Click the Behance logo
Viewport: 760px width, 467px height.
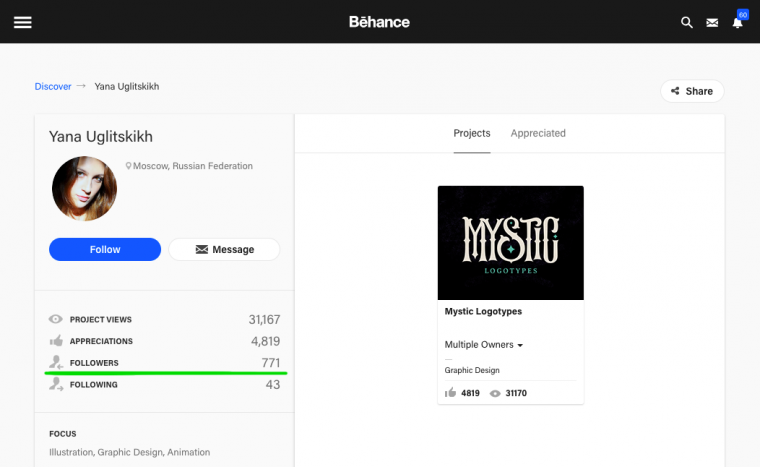point(379,22)
